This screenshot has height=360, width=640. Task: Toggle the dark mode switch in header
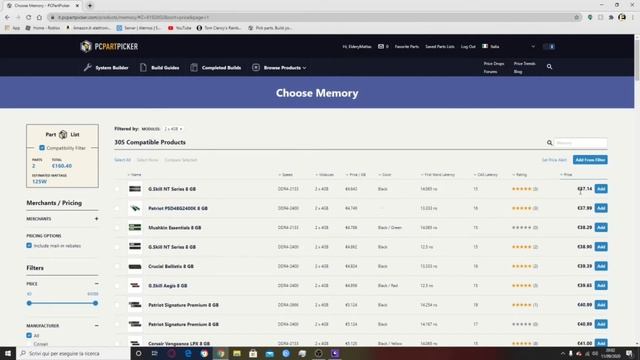click(549, 47)
